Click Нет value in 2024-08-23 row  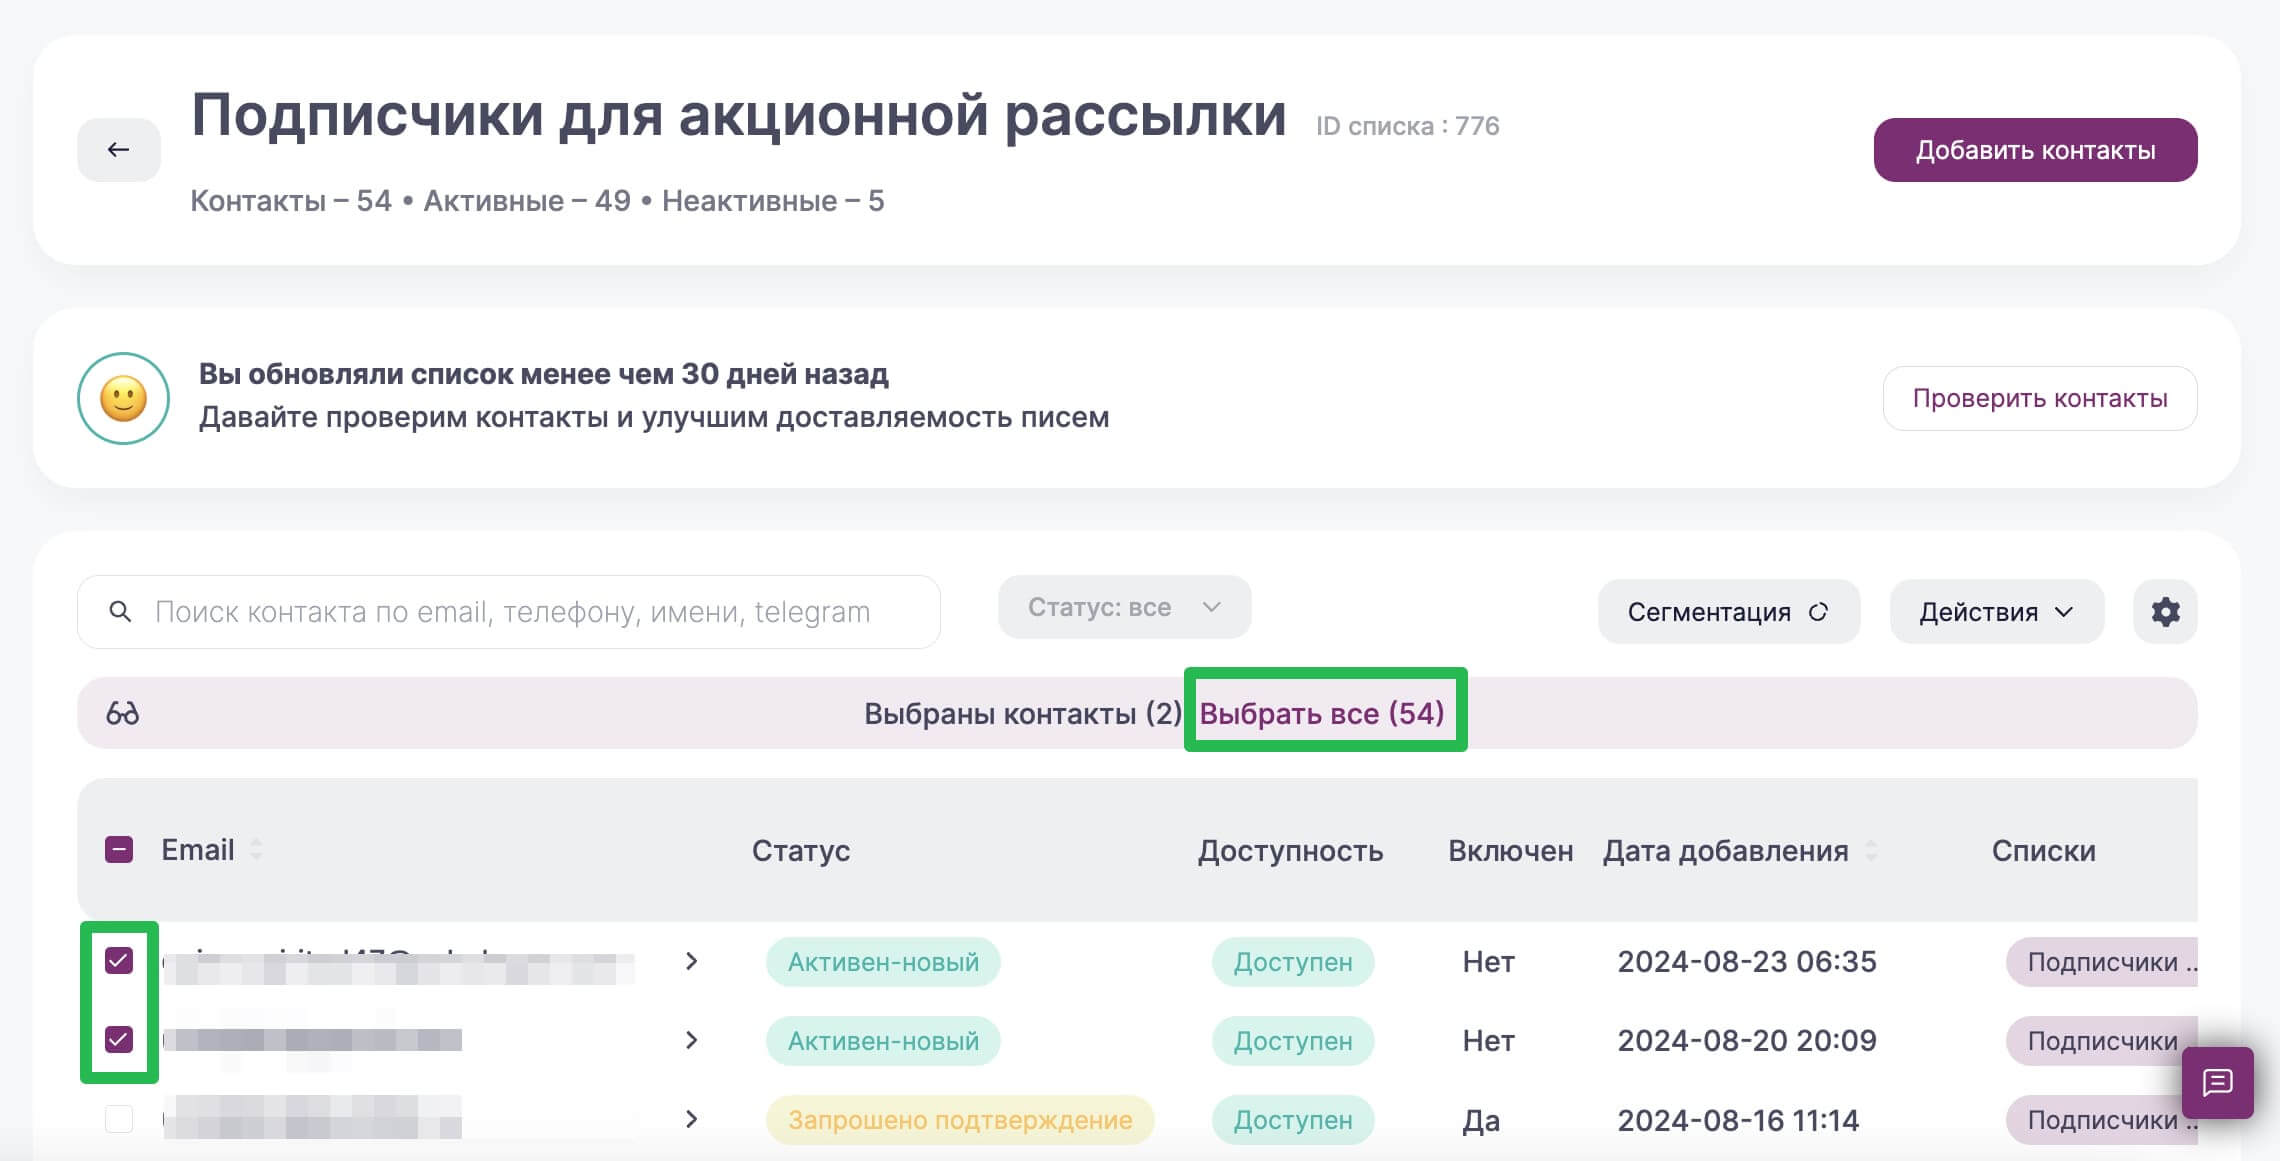(1488, 961)
